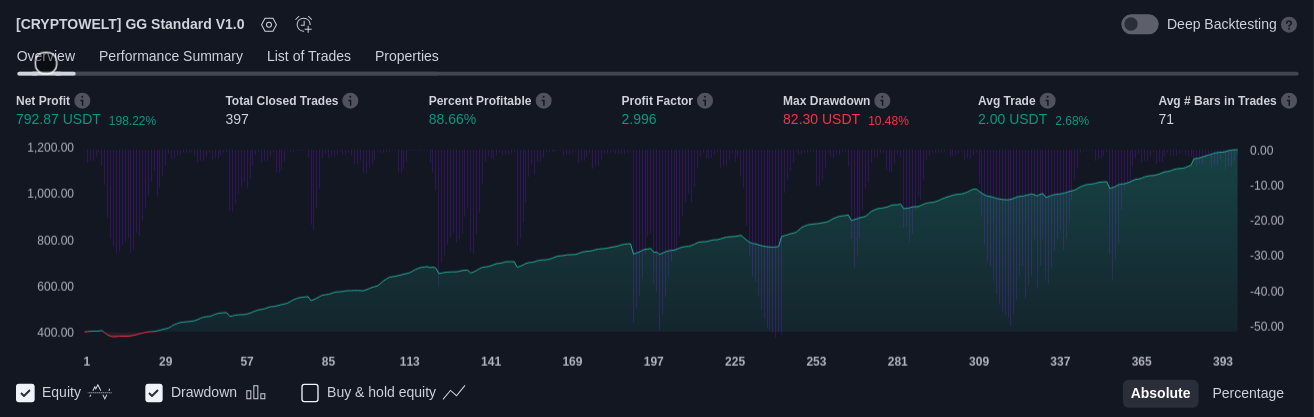
Task: Select the Absolute display button
Action: [x=1160, y=393]
